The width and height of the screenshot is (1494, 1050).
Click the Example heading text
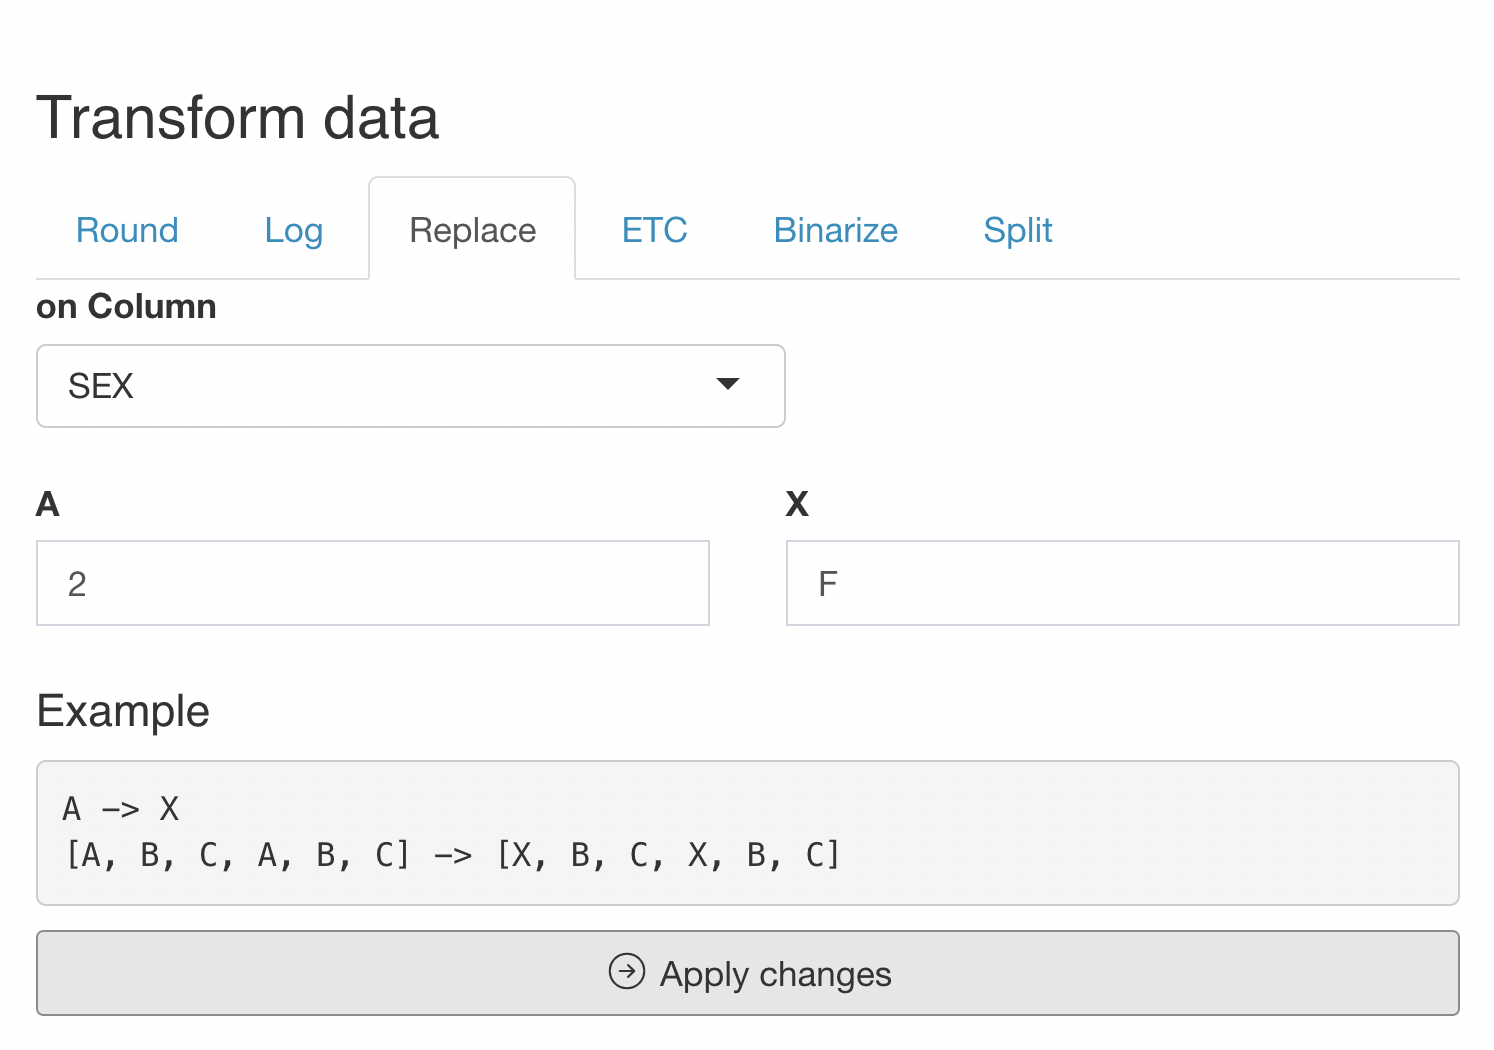click(x=123, y=711)
